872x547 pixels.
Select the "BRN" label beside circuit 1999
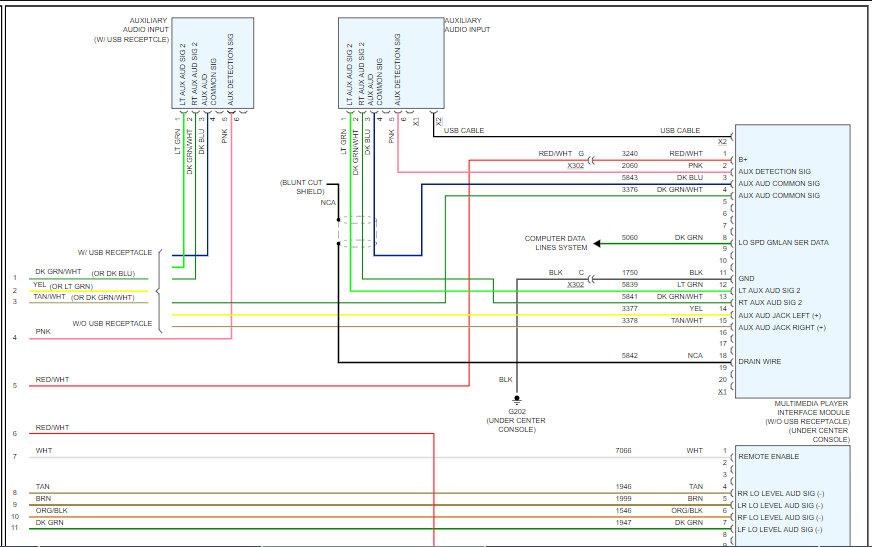[695, 499]
